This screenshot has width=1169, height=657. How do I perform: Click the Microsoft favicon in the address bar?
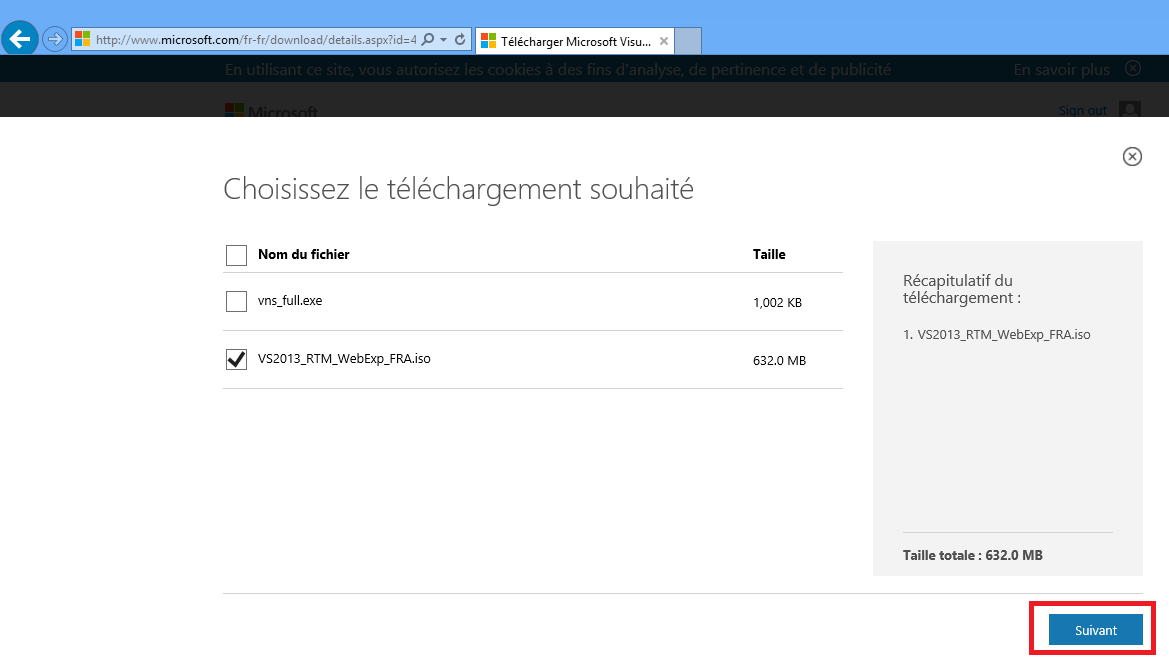[x=83, y=40]
